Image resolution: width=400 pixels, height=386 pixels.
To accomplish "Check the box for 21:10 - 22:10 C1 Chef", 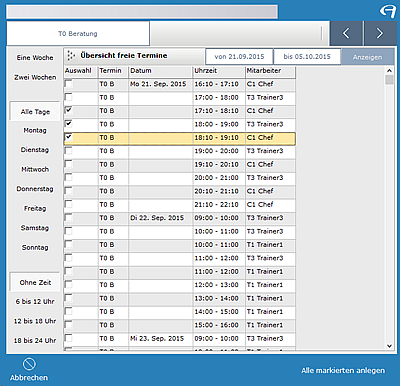I will pos(69,204).
